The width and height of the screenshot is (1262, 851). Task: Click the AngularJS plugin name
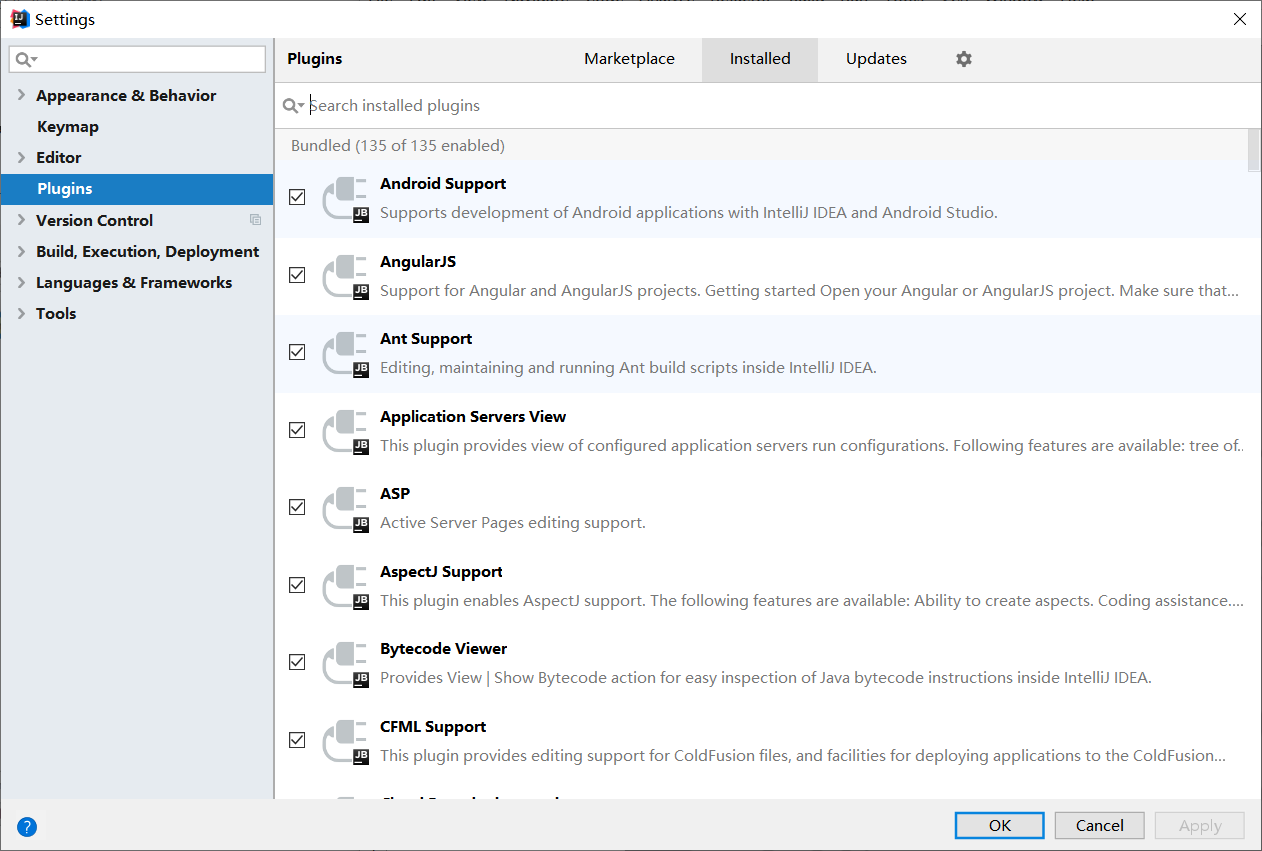(418, 262)
